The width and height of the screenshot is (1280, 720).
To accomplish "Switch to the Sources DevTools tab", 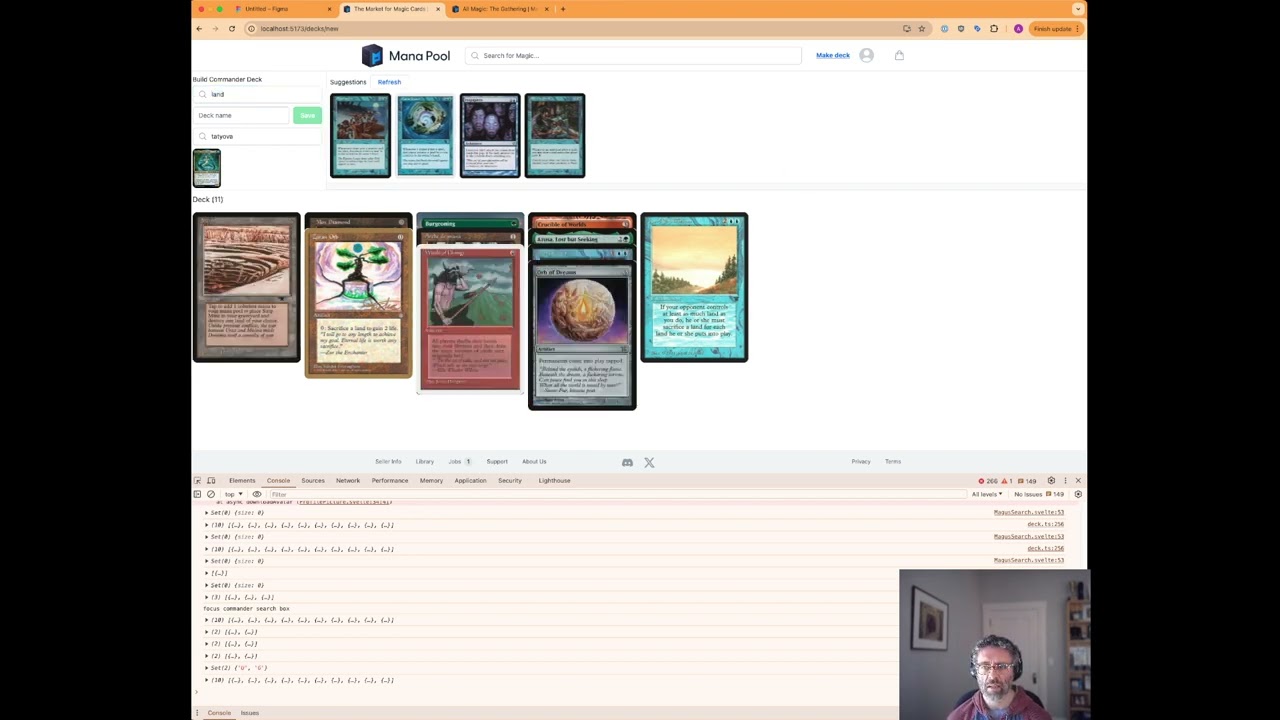I will [313, 481].
